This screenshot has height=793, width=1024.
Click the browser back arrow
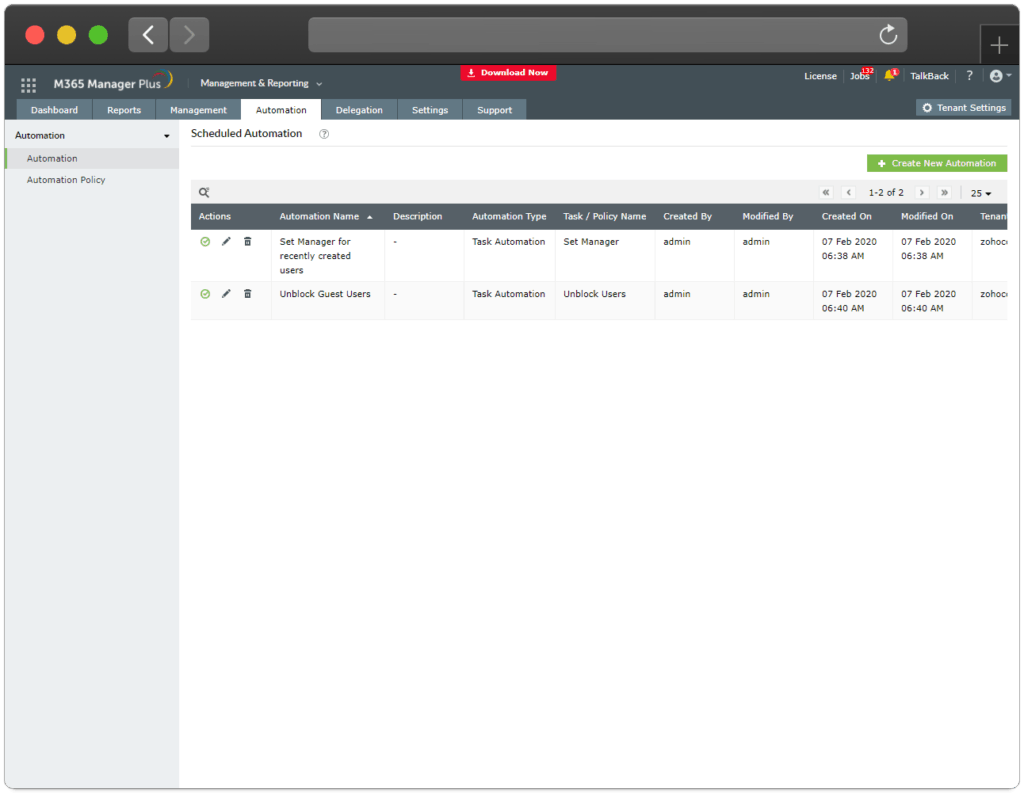pyautogui.click(x=148, y=35)
